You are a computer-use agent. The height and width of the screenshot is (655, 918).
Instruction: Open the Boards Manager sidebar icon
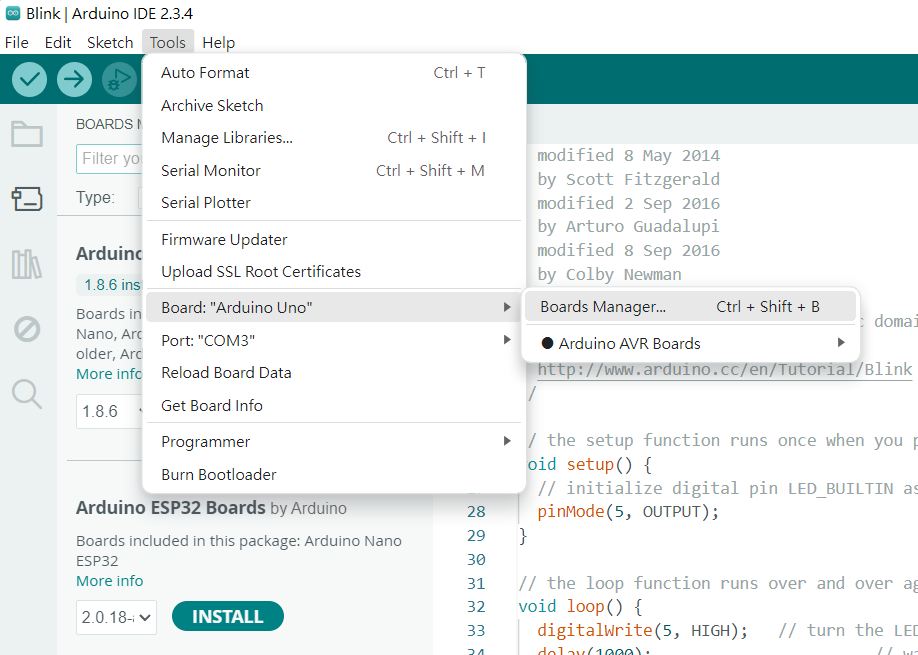(x=27, y=199)
